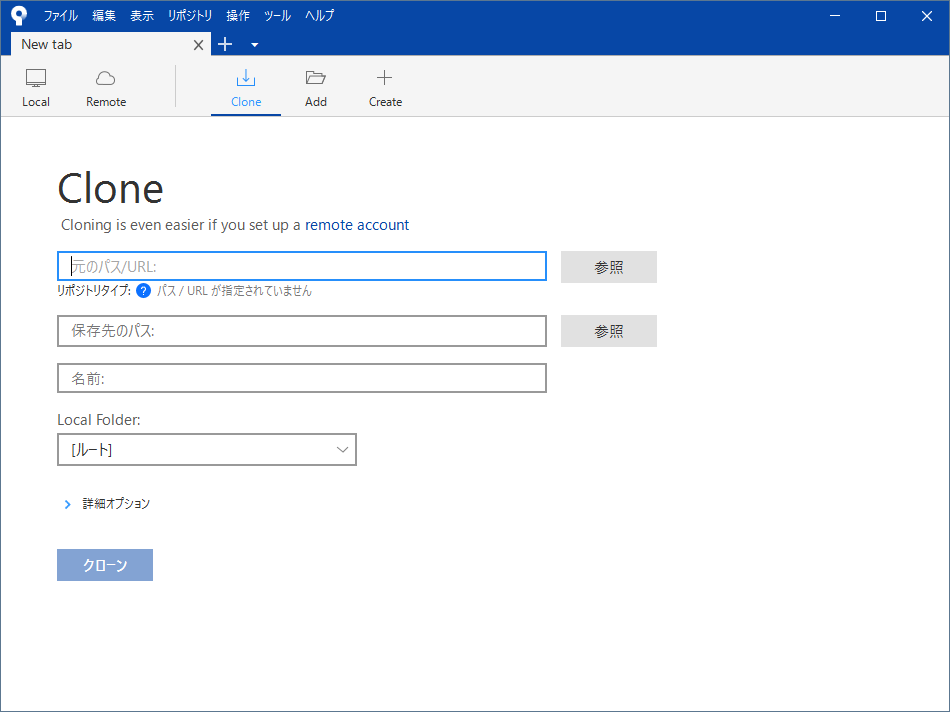The width and height of the screenshot is (950, 712).
Task: Focus the 名前 input field
Action: click(302, 378)
